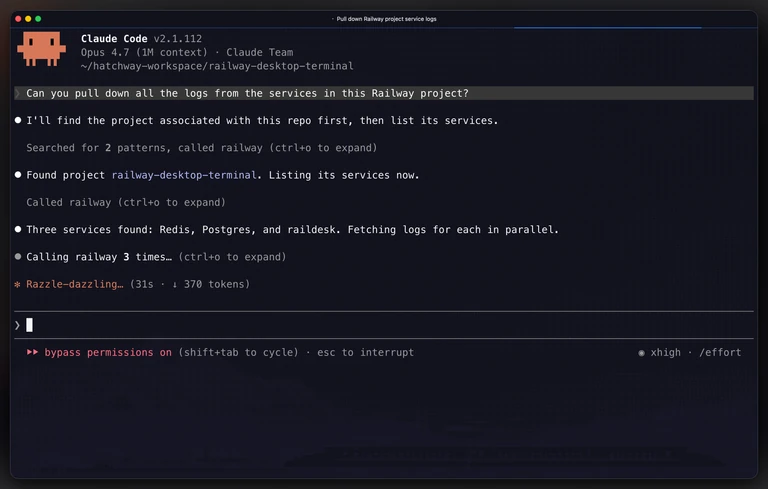This screenshot has height=489, width=768.
Task: Click the white bullet beside 'I'll find the project'
Action: [18, 121]
